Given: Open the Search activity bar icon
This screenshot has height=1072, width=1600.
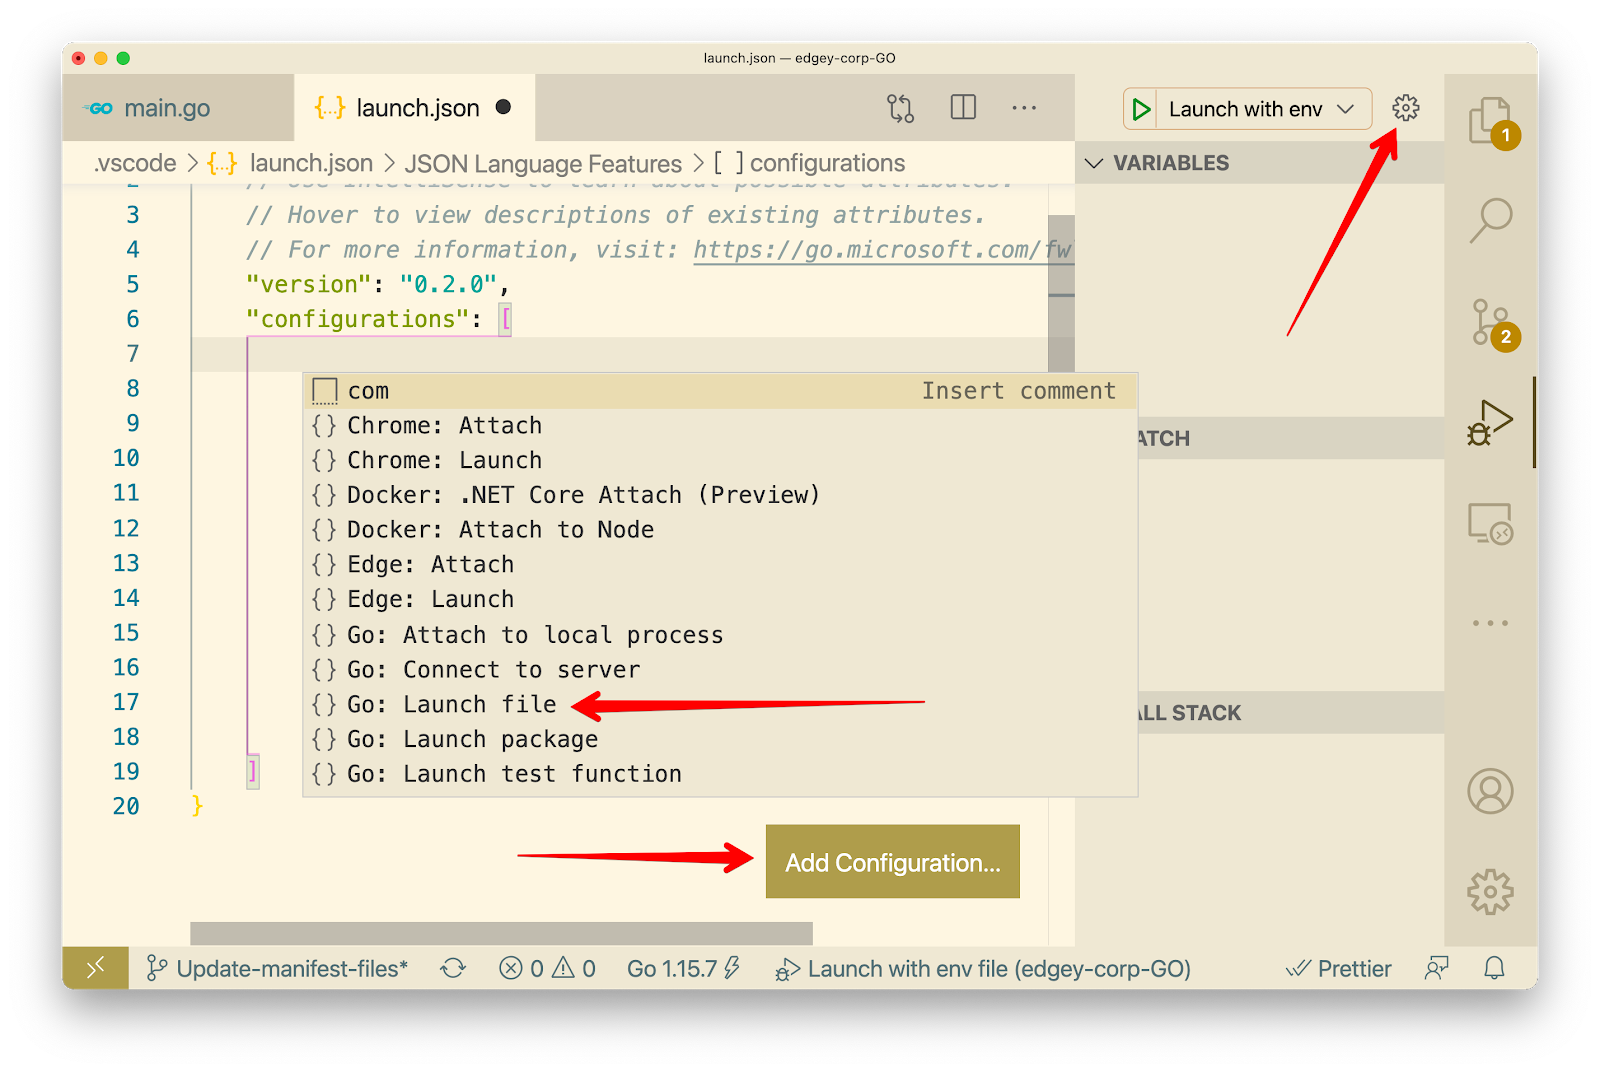Looking at the screenshot, I should (1491, 220).
